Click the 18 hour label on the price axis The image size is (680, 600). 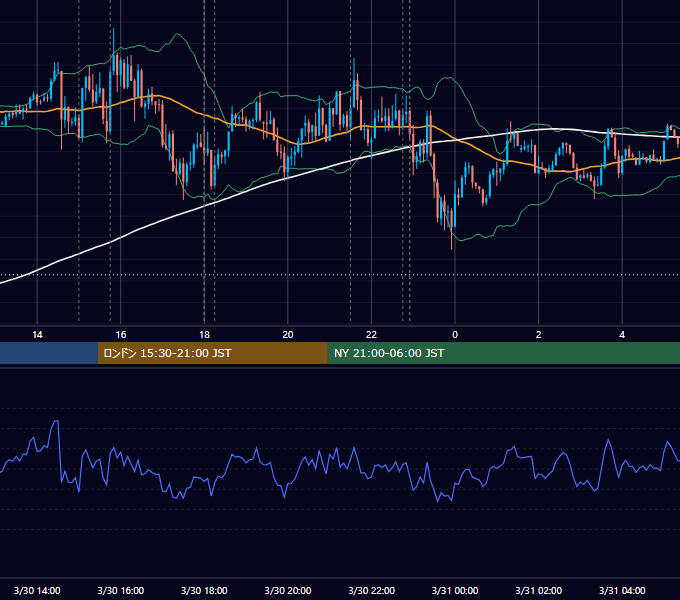[x=204, y=335]
